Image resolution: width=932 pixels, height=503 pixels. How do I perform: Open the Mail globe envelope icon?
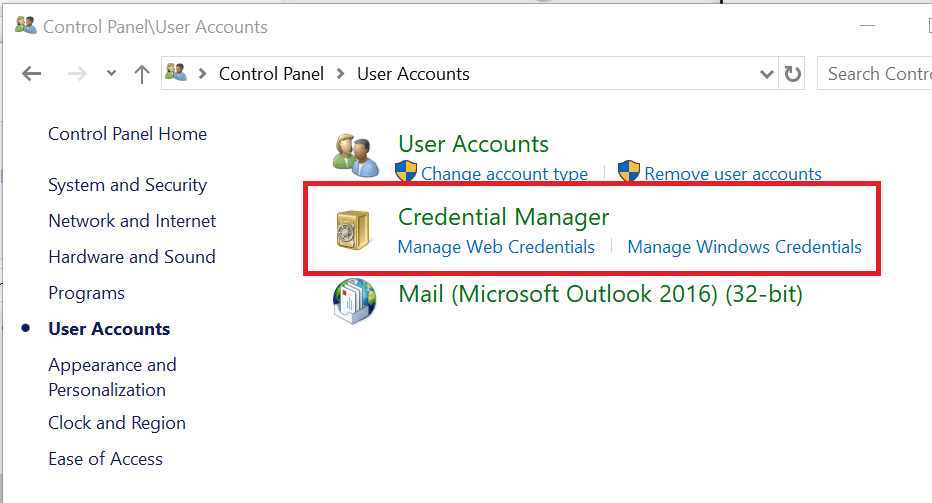[355, 301]
